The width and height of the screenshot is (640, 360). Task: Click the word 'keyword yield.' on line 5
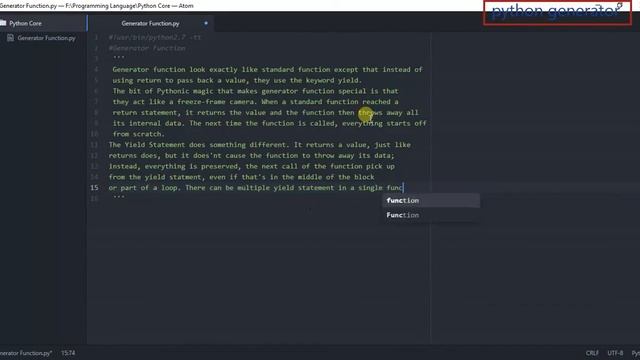tap(334, 80)
